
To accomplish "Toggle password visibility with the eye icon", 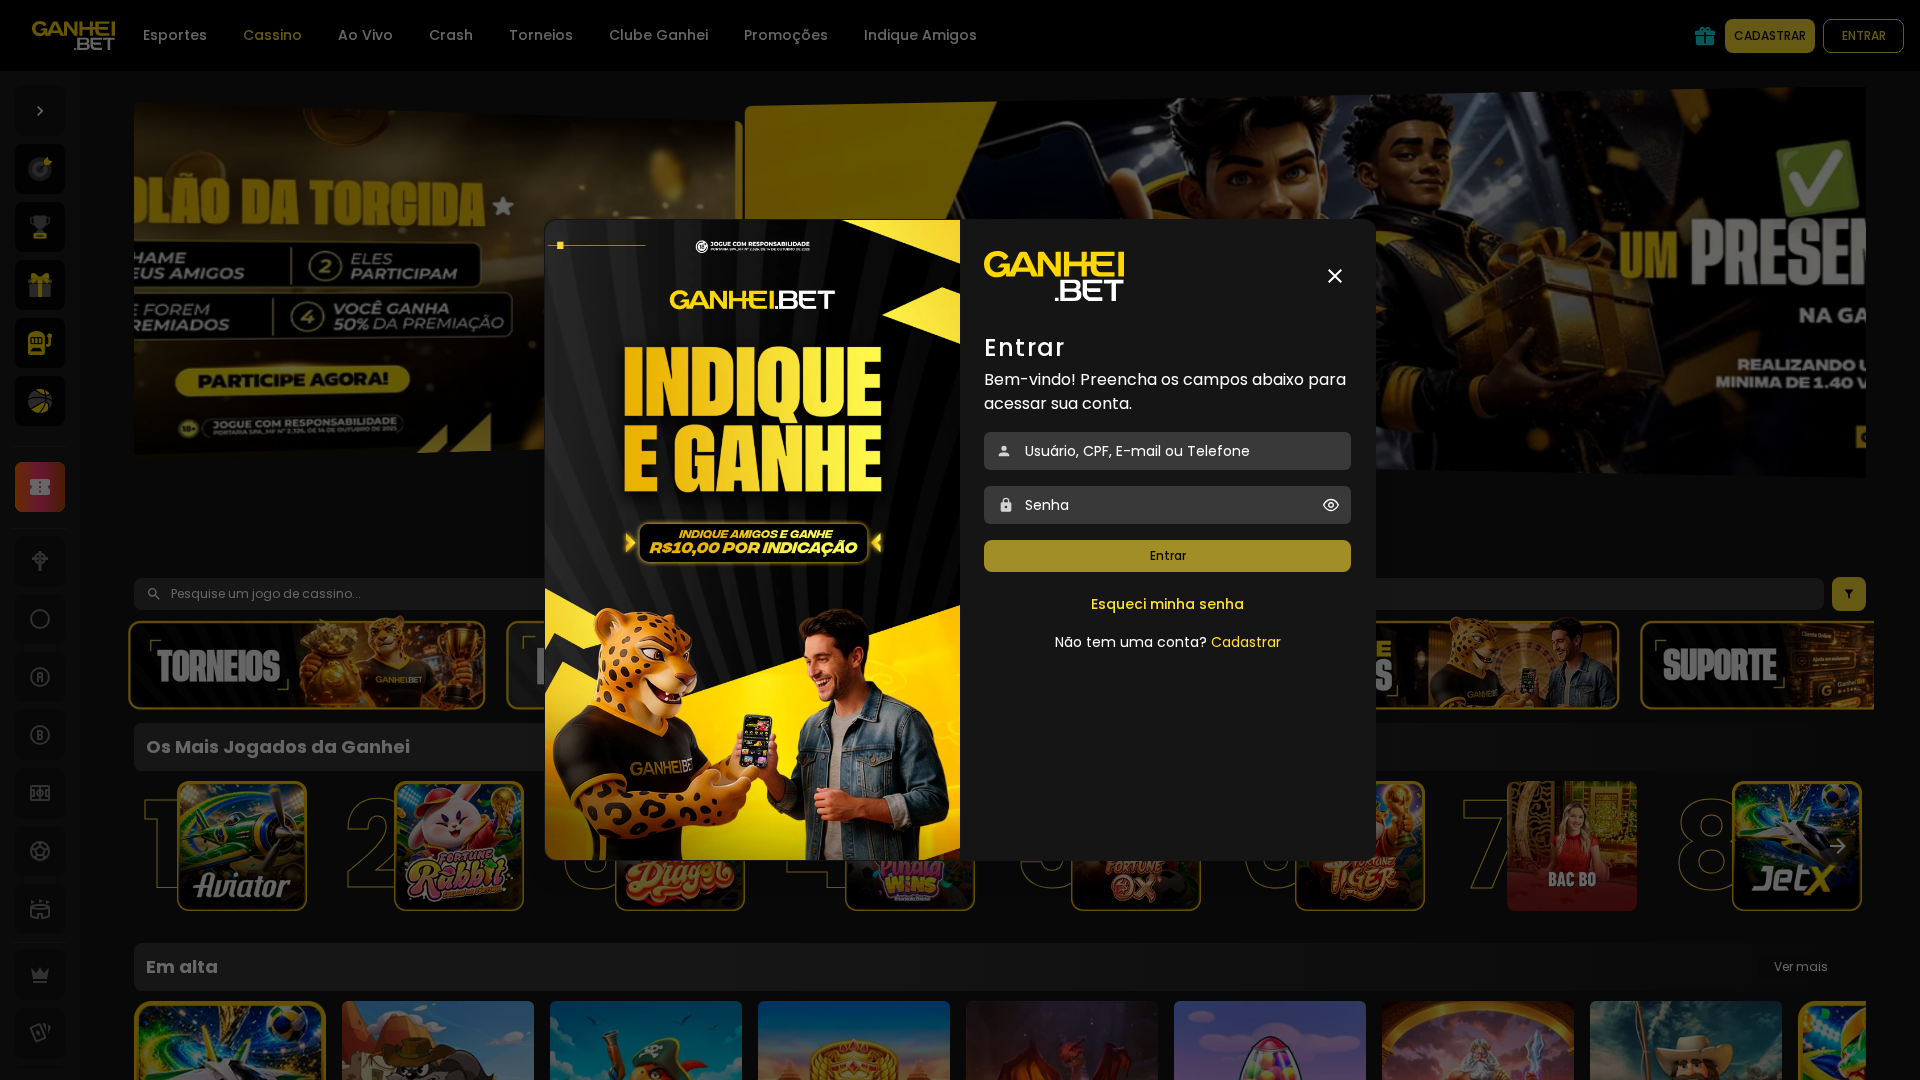I will tap(1331, 505).
